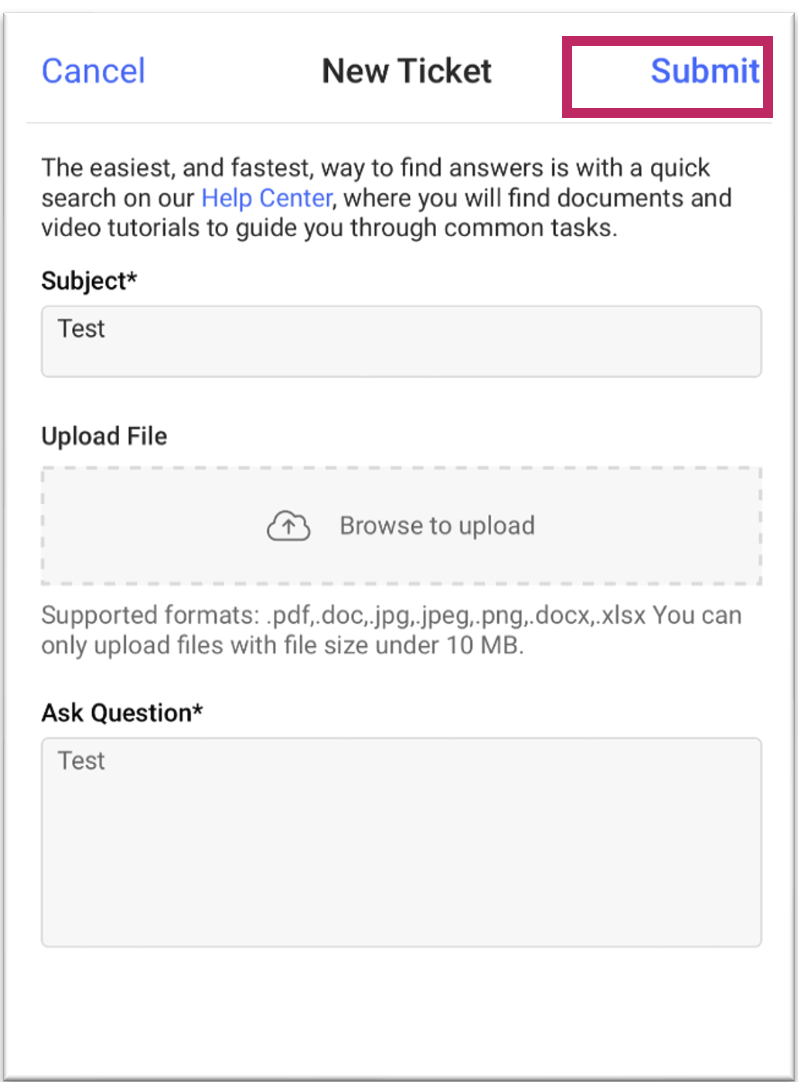798x1082 pixels.
Task: Click the intro paragraph about quick search
Action: pos(387,197)
